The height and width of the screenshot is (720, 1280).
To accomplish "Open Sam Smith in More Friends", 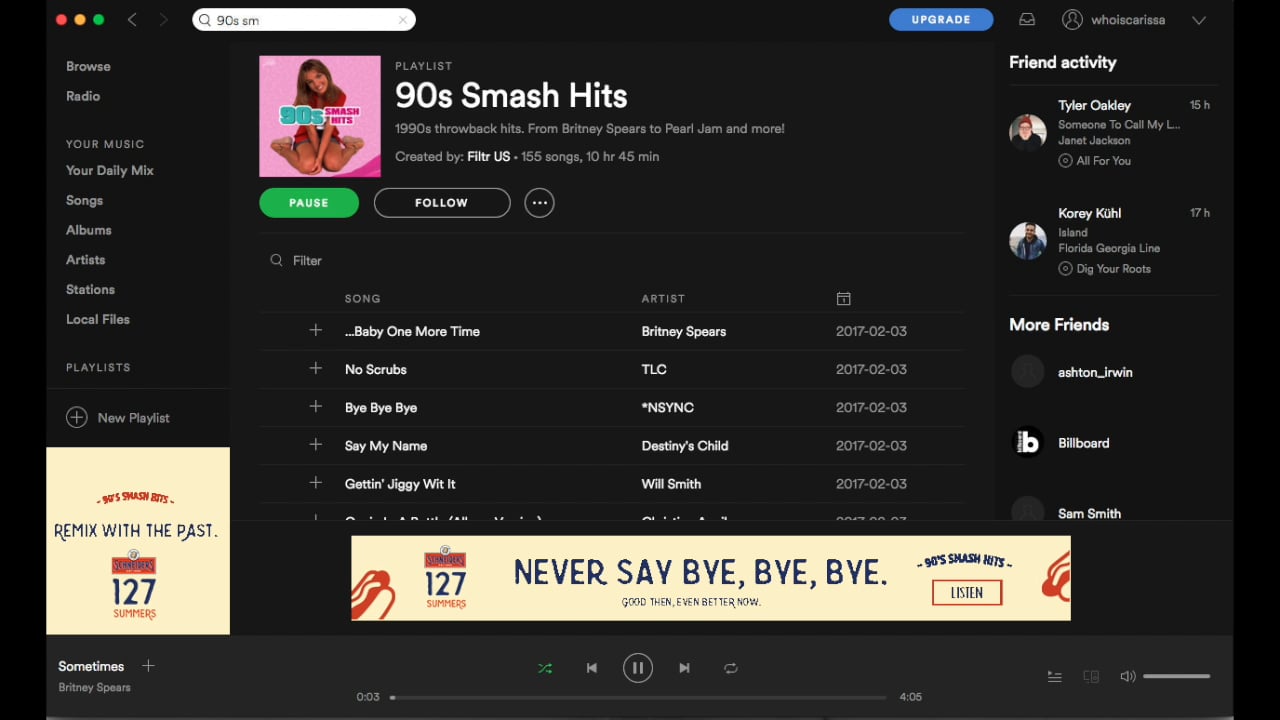I will click(1090, 513).
